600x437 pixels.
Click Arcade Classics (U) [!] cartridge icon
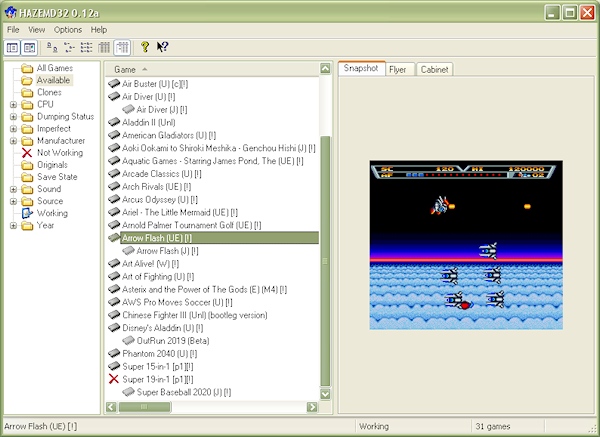(114, 173)
